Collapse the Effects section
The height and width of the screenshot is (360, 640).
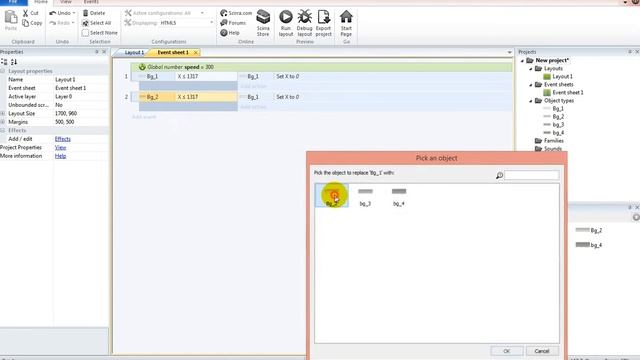point(3,131)
